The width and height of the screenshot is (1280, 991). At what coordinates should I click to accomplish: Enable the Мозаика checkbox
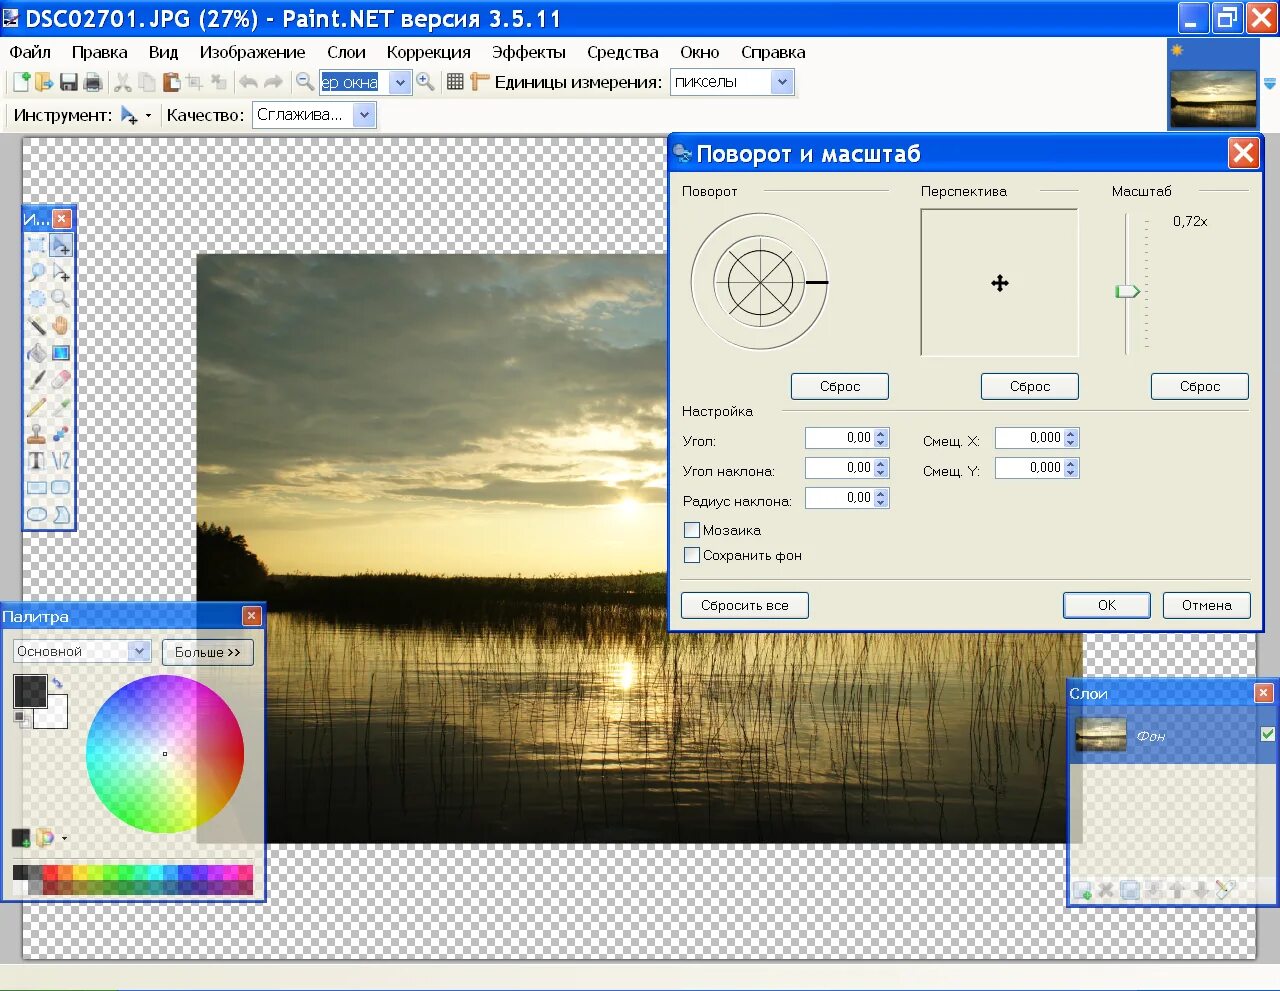click(x=692, y=530)
